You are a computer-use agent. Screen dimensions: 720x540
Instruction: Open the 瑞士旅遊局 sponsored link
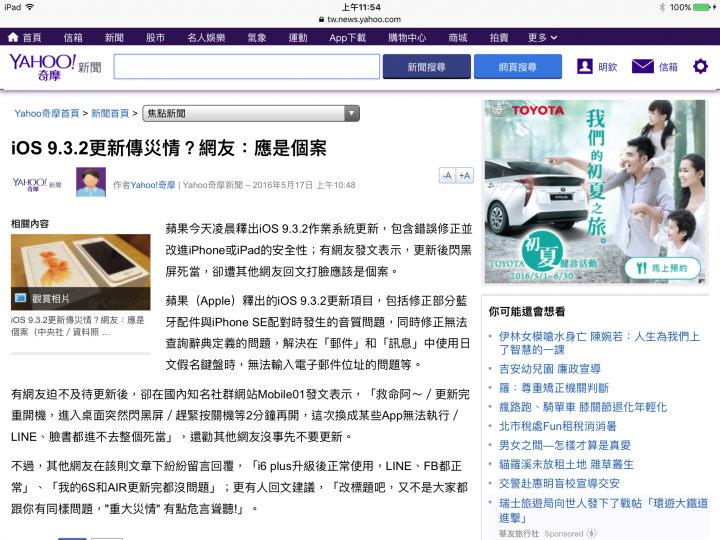click(603, 510)
